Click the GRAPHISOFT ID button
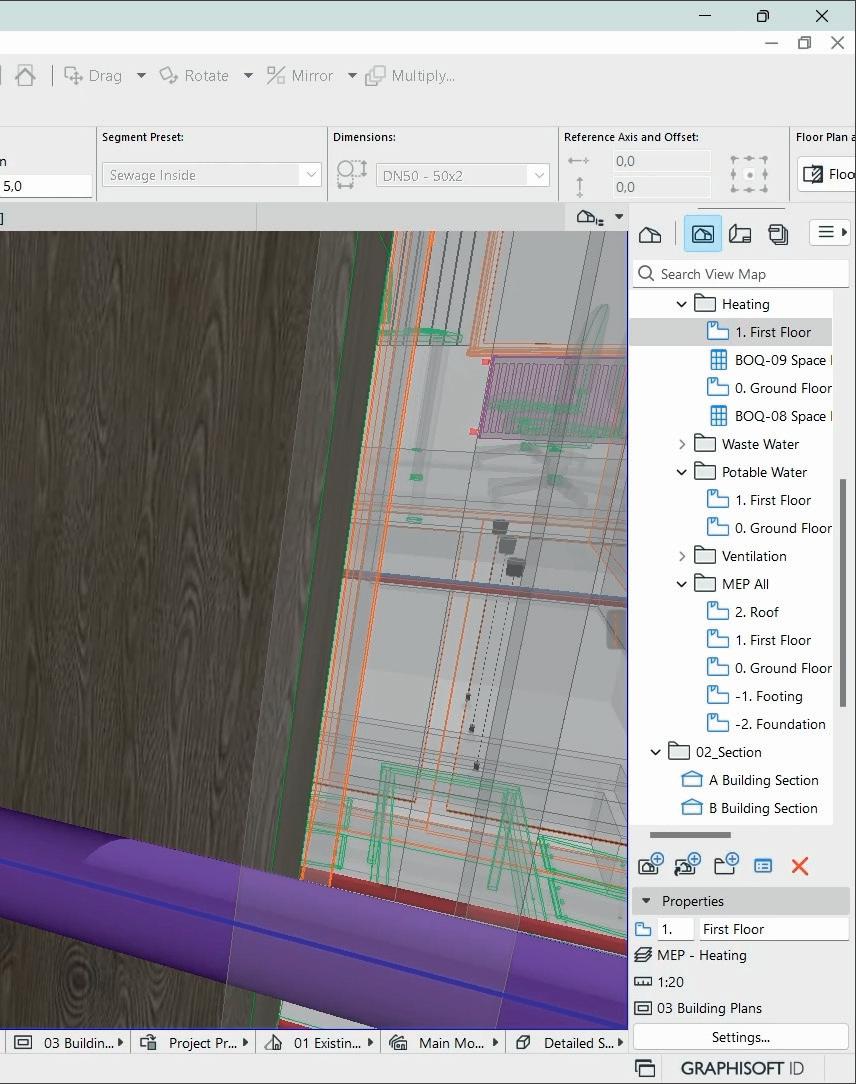 click(742, 1068)
